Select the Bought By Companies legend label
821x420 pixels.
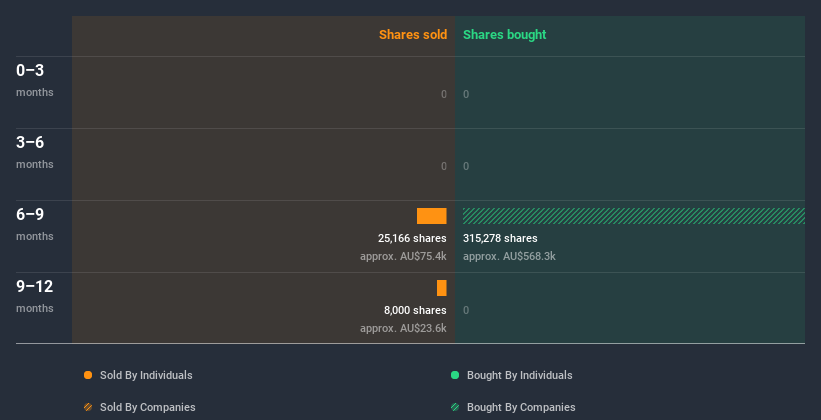(521, 407)
